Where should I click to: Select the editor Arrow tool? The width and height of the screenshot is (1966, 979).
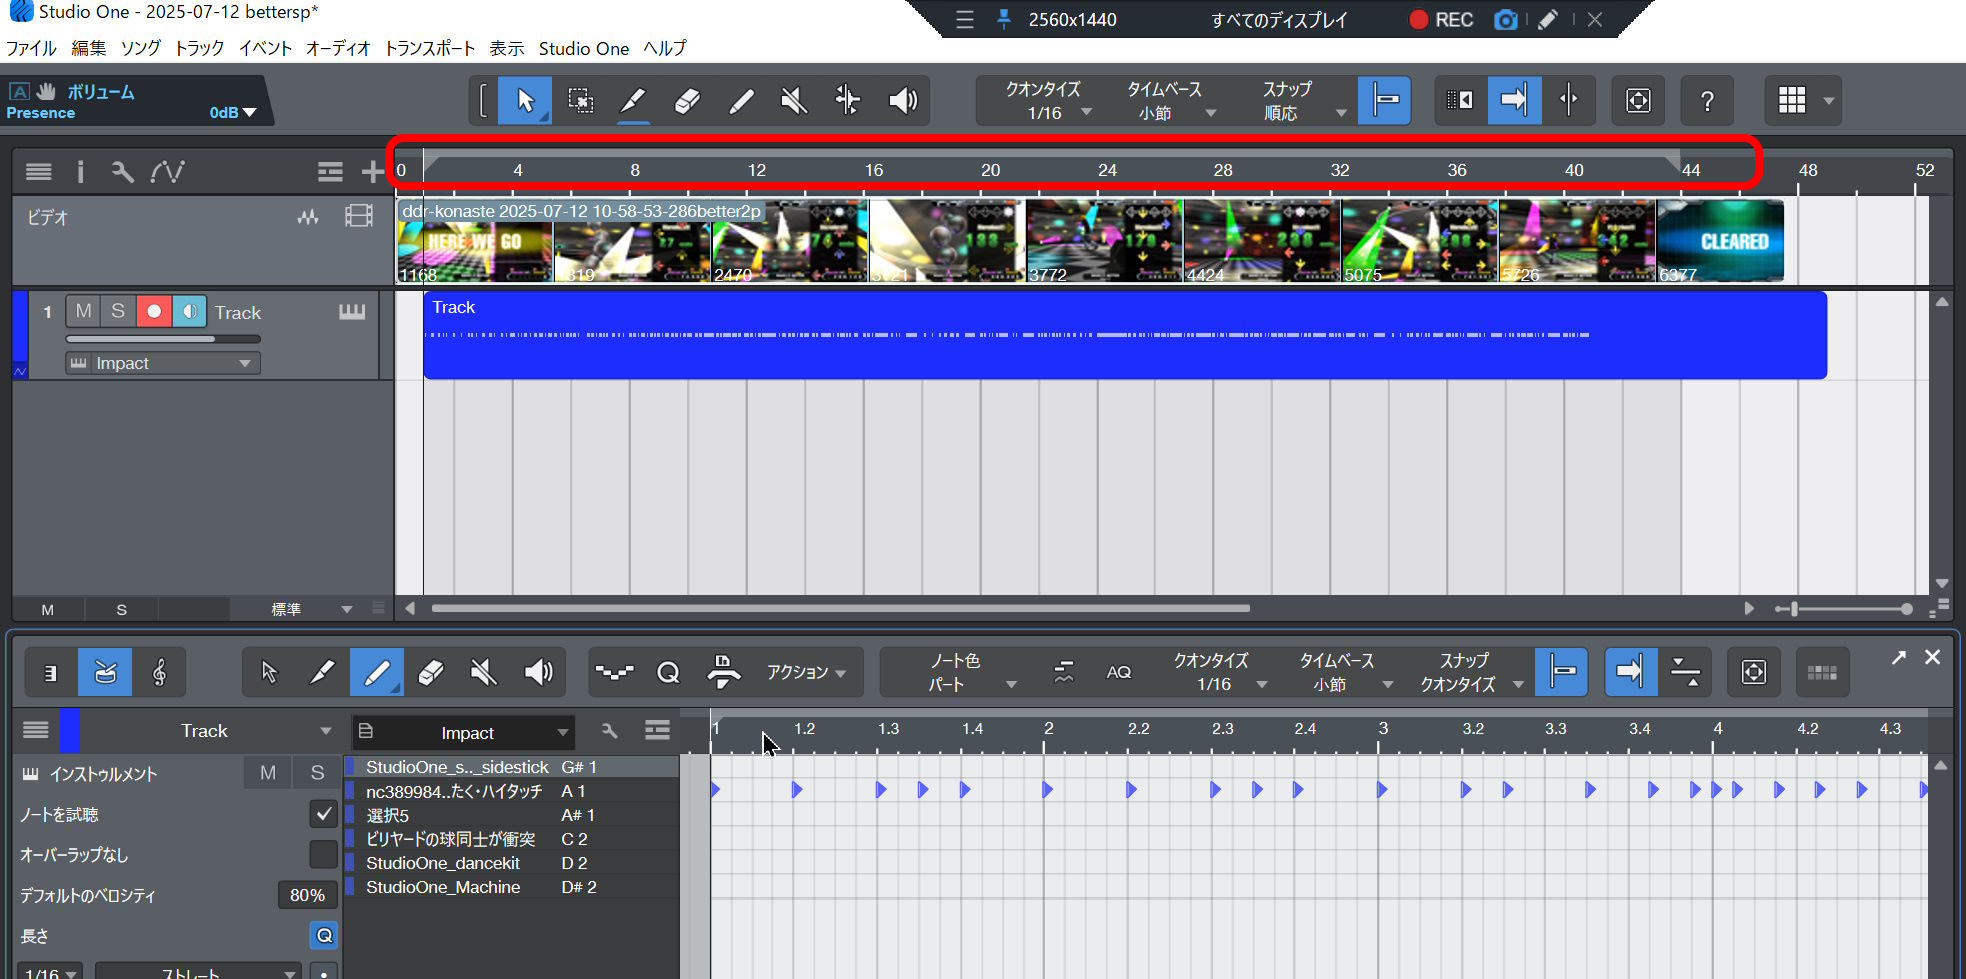(268, 672)
